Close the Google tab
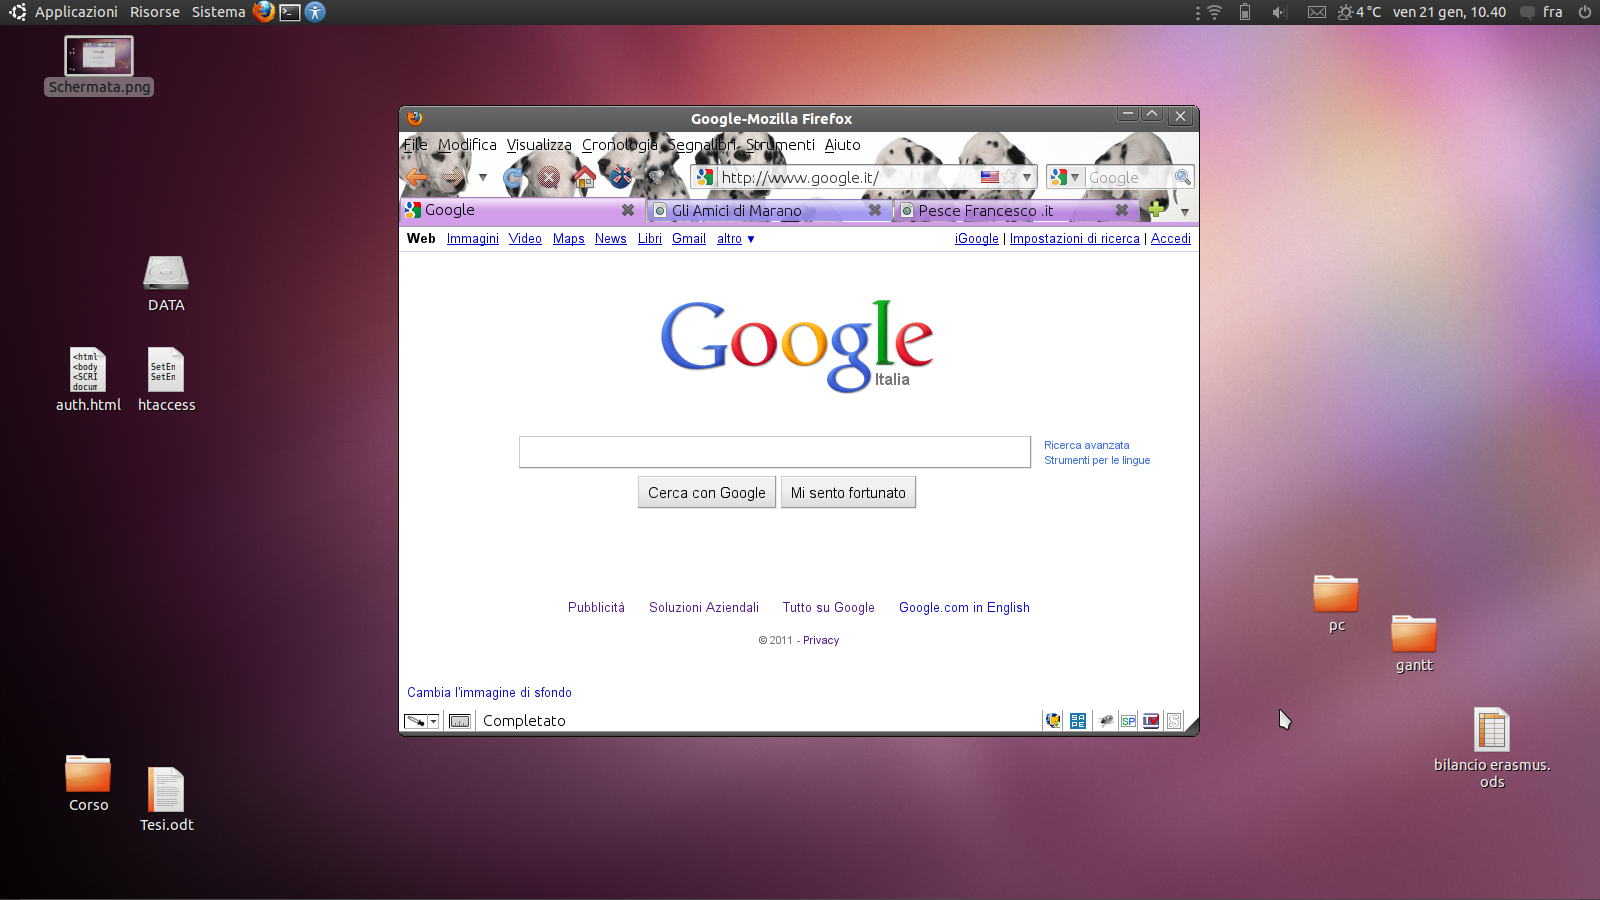1600x900 pixels. coord(628,210)
